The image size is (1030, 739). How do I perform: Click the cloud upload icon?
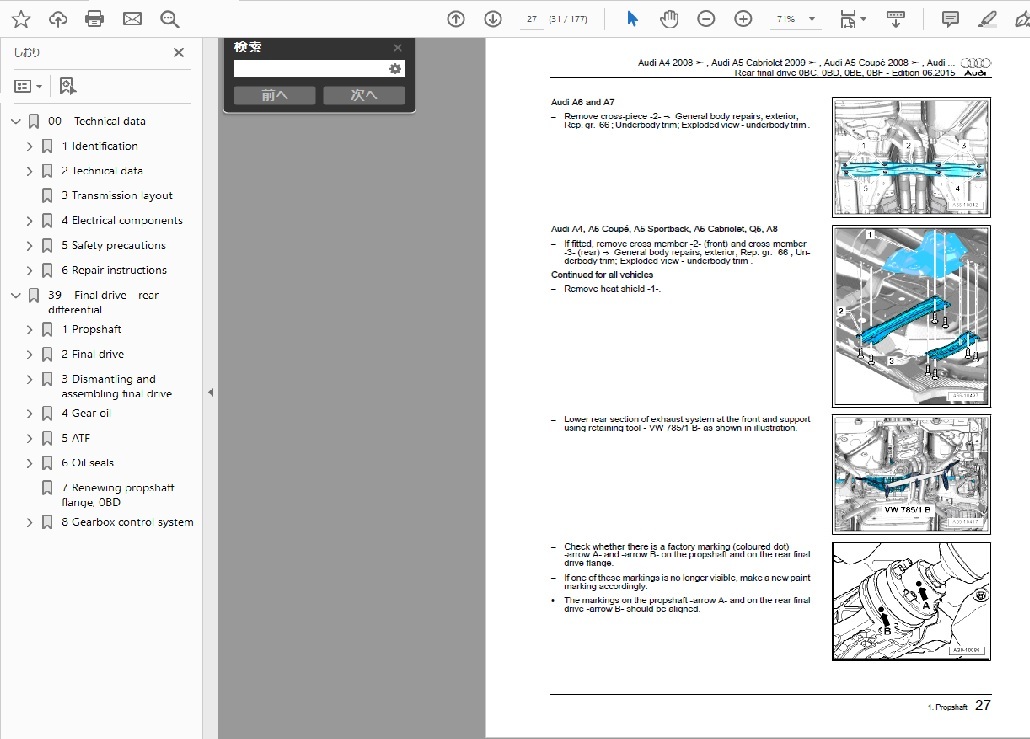(58, 19)
